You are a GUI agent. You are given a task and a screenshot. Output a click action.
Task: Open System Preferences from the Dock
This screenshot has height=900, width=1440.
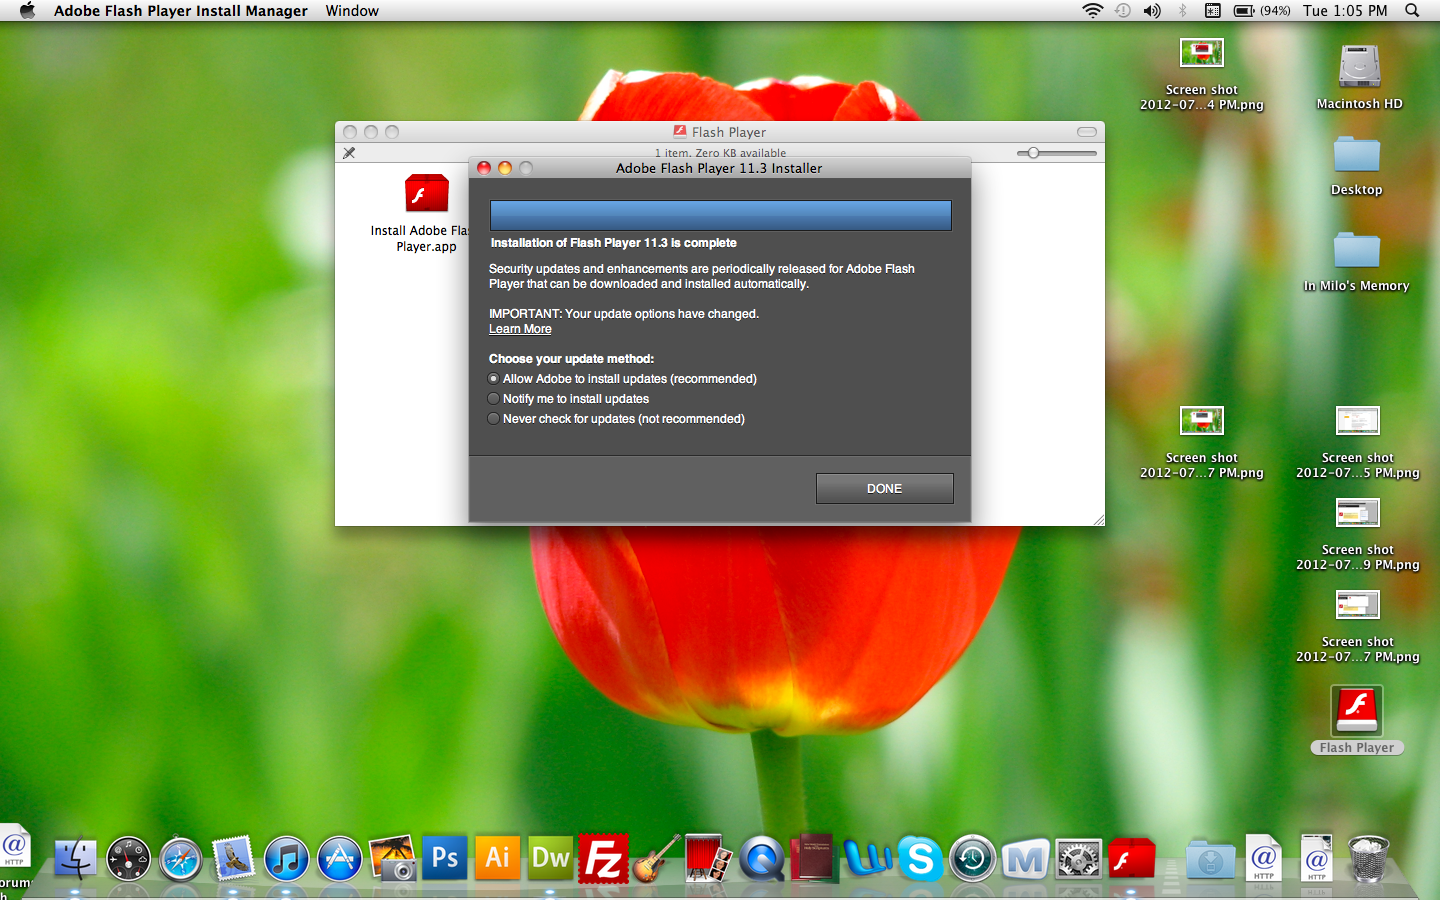tap(1078, 859)
